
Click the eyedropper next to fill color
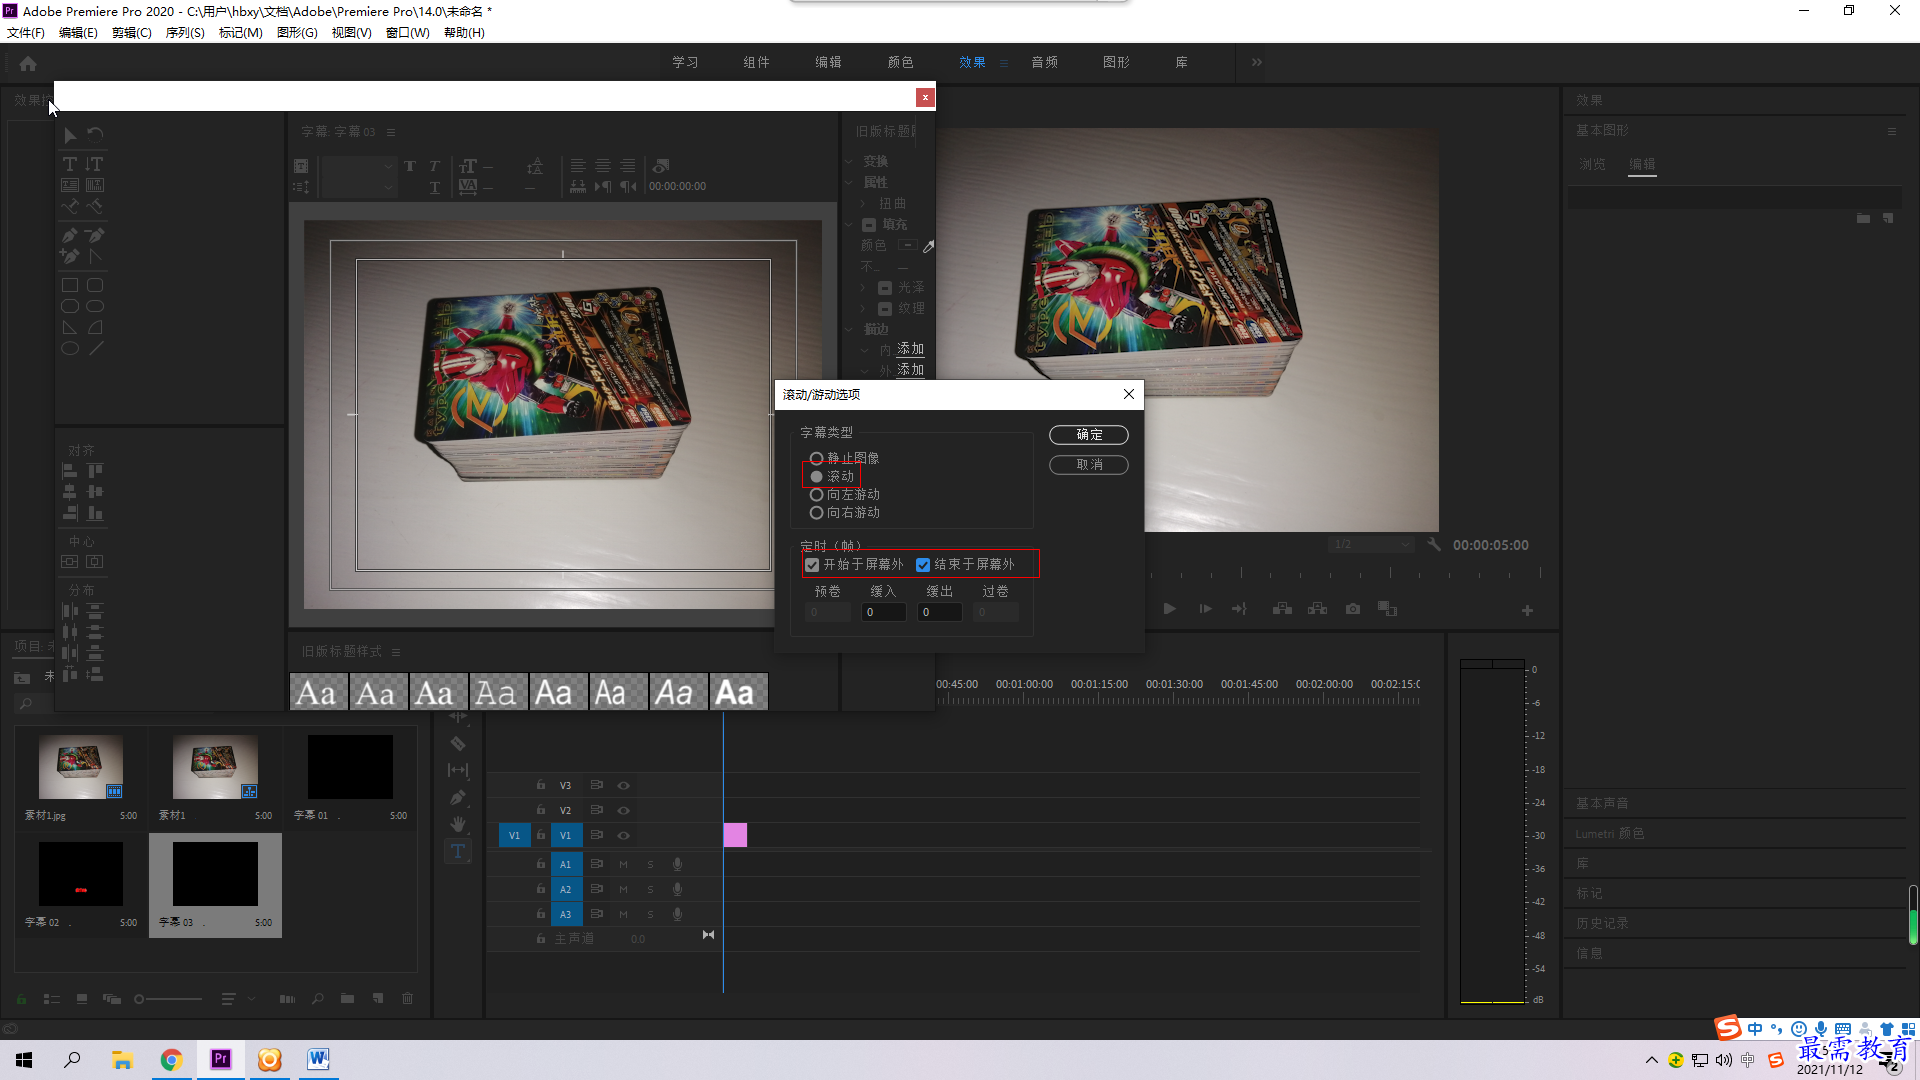click(928, 246)
